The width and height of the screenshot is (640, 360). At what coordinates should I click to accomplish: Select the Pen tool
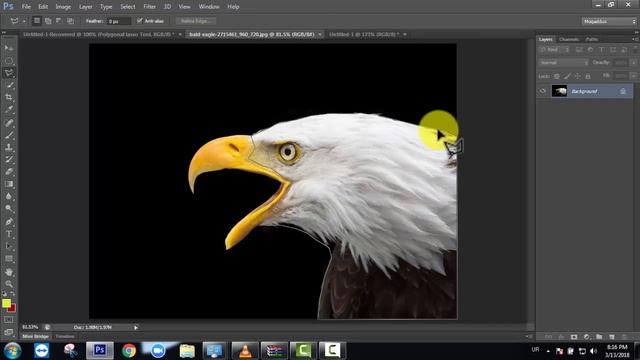(x=9, y=222)
